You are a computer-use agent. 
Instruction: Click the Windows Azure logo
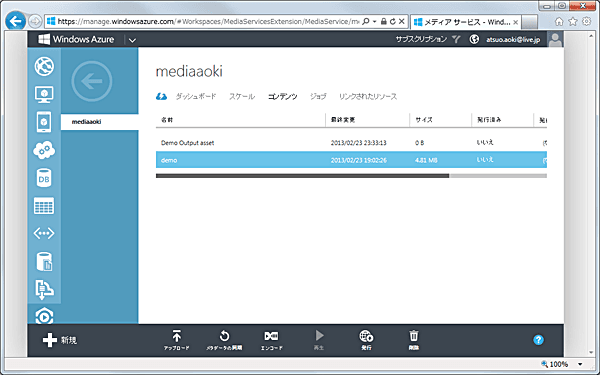[76, 39]
